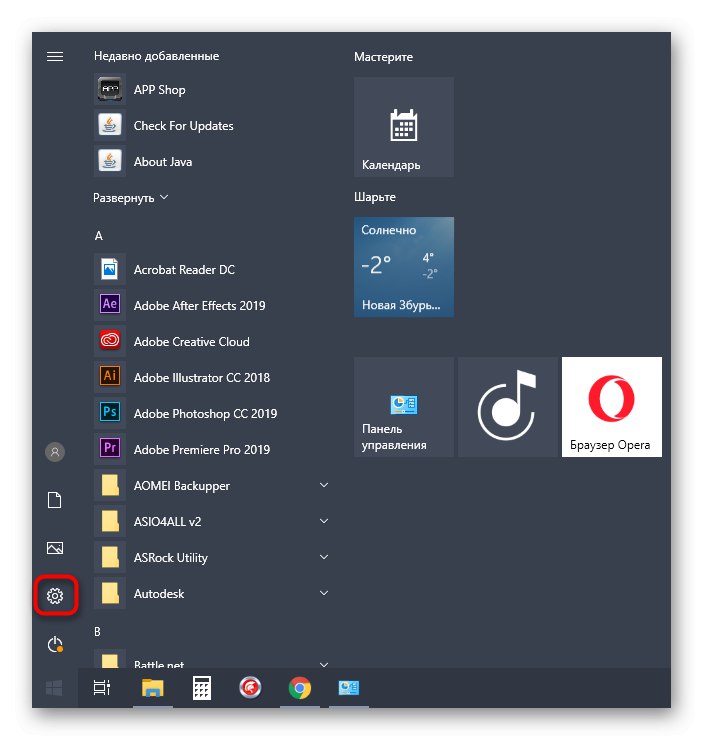Screen dimensions: 703x740
Task: Launch Adobe After Effects 2019
Action: (211, 305)
